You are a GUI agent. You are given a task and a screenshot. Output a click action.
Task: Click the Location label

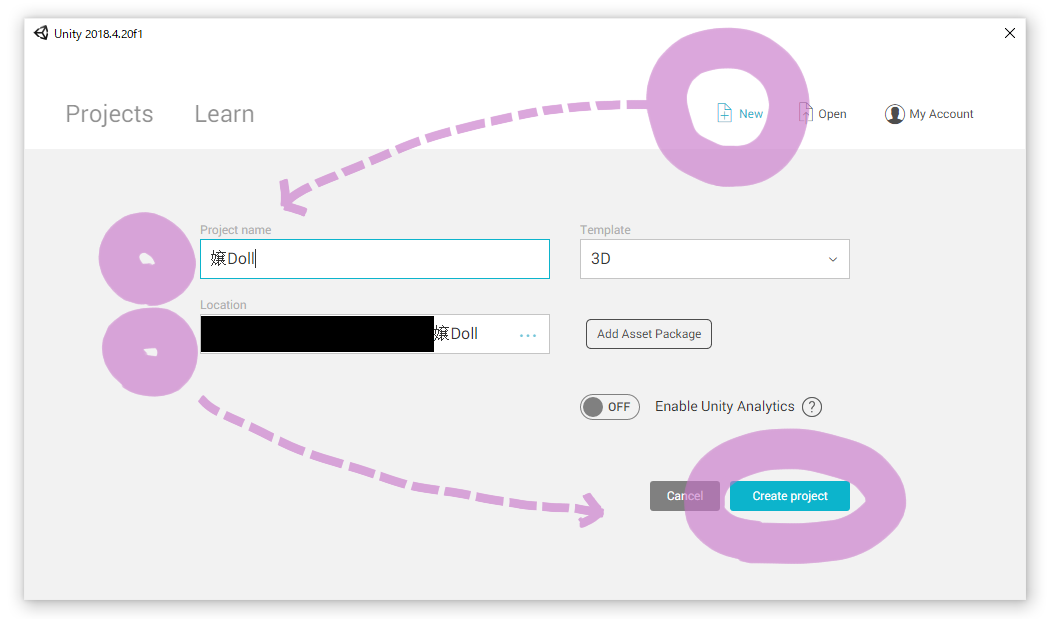pos(223,304)
